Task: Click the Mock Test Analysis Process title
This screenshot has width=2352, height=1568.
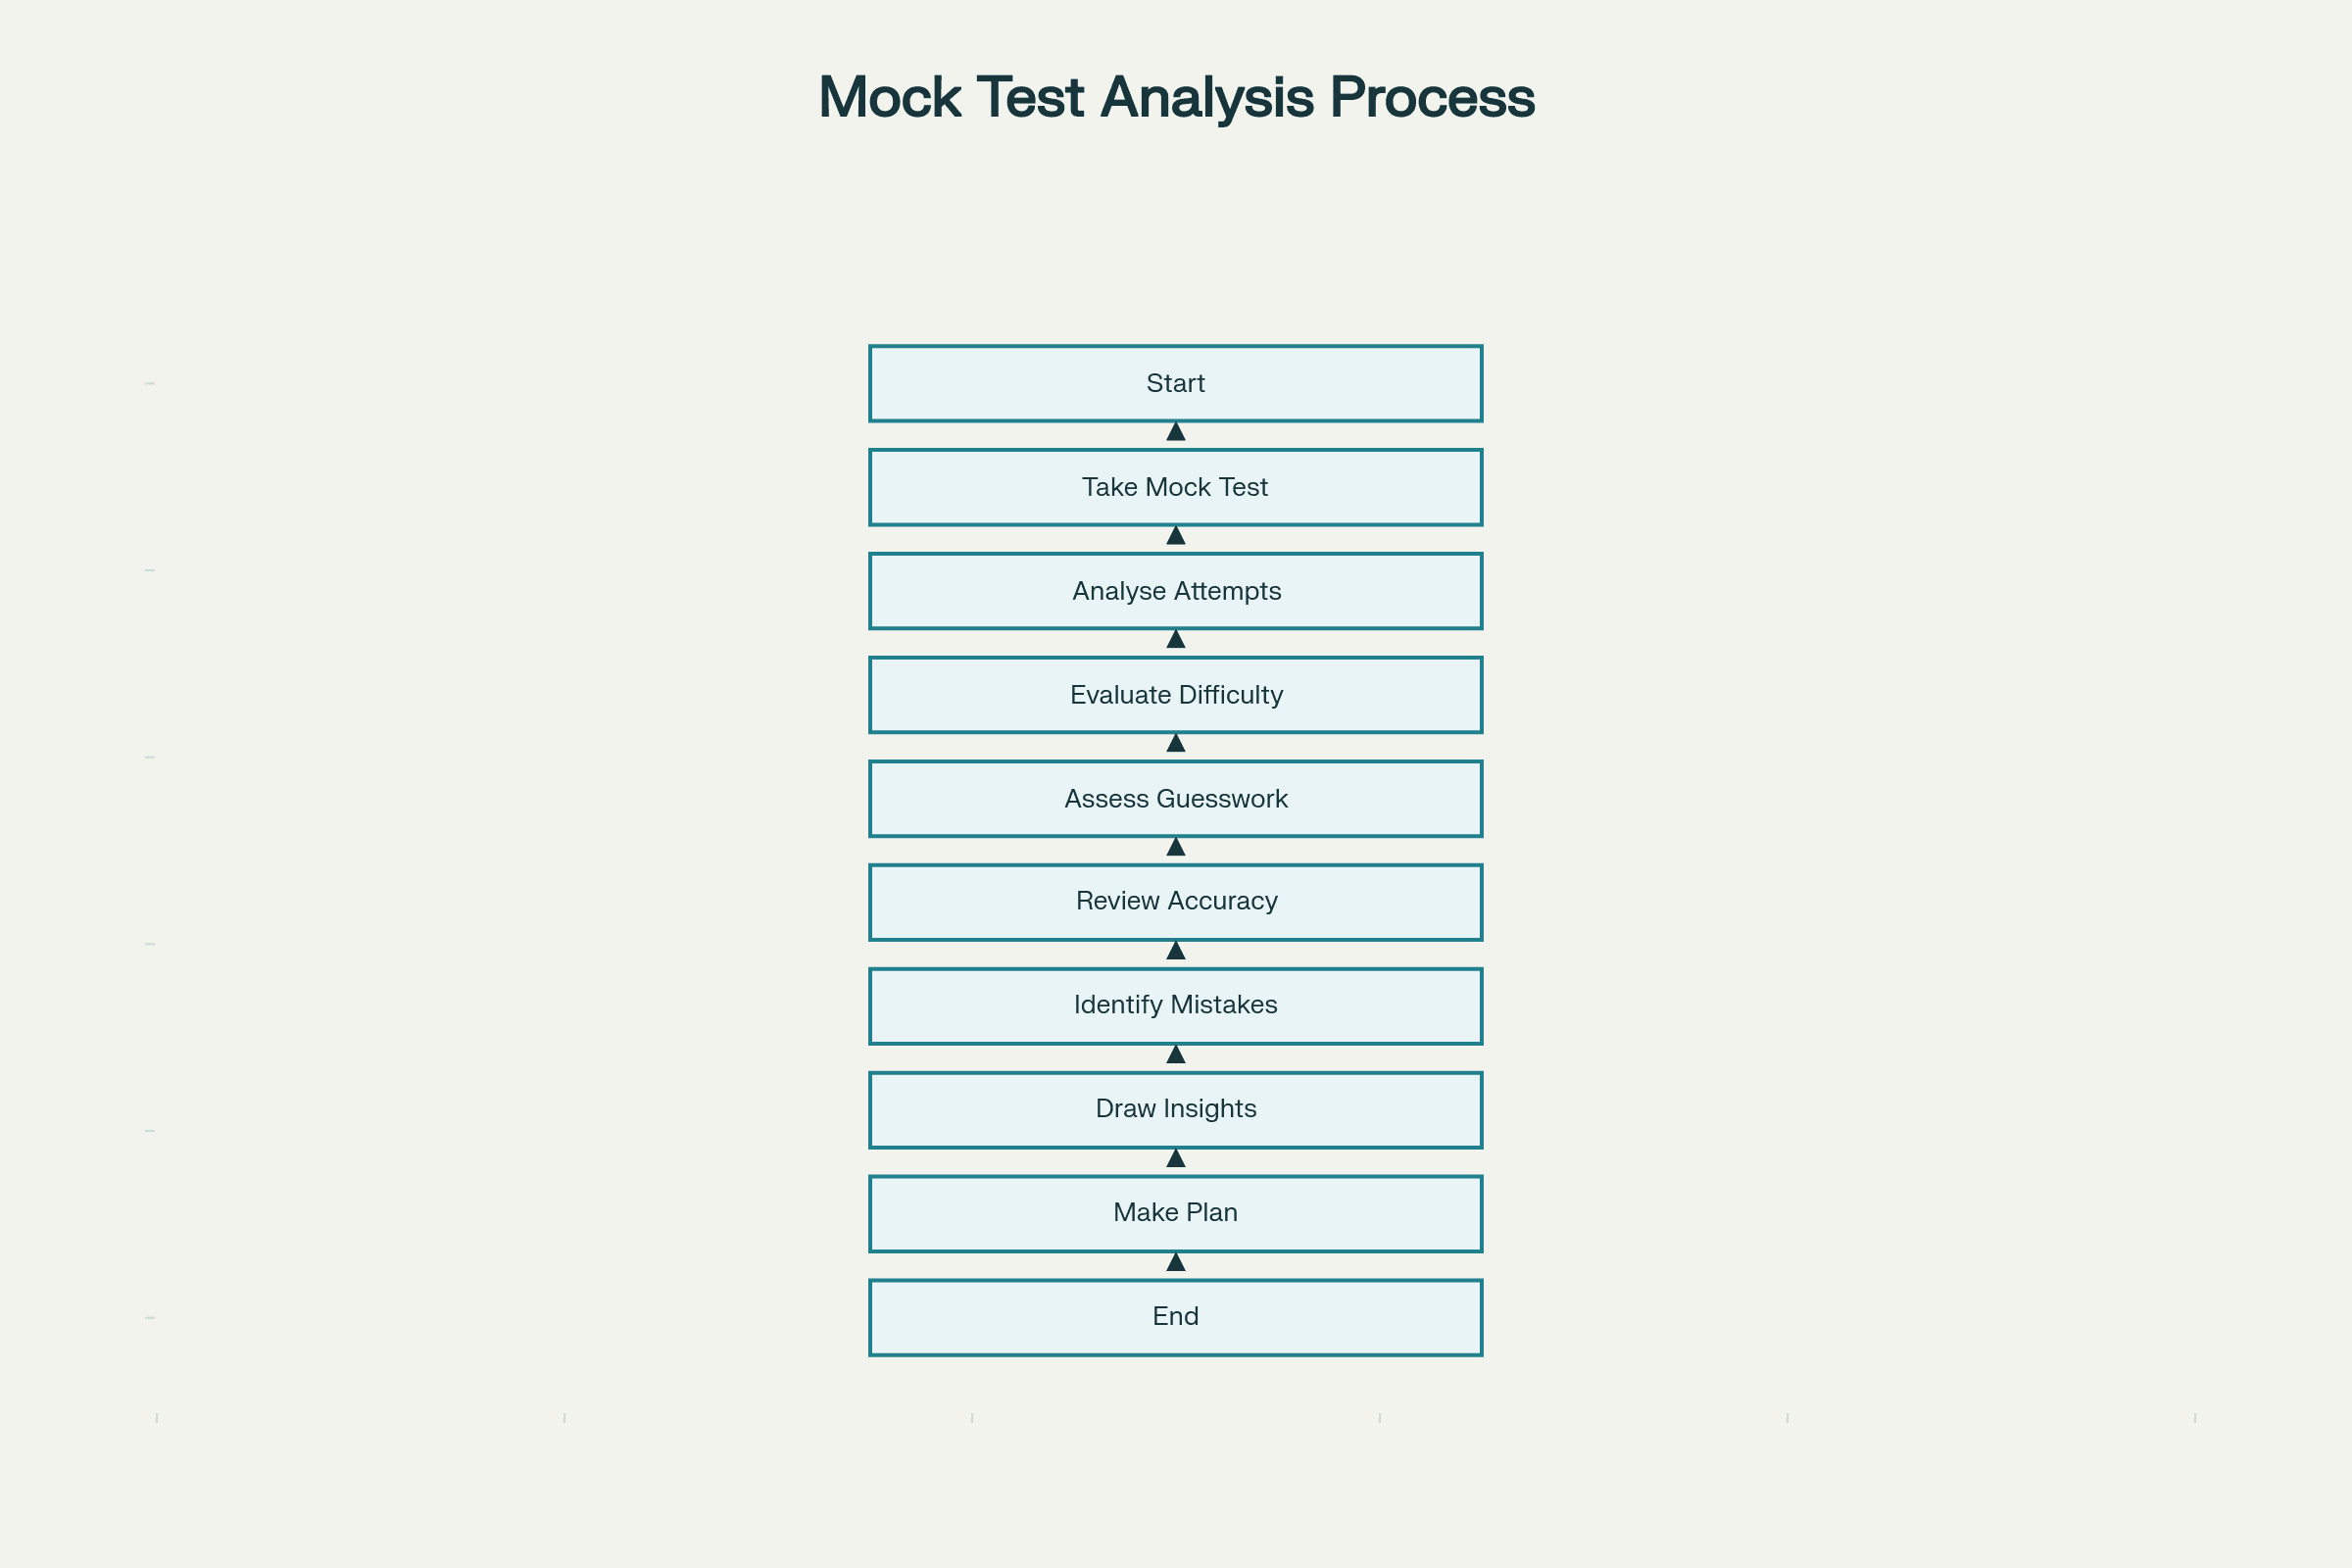Action: pyautogui.click(x=1176, y=97)
